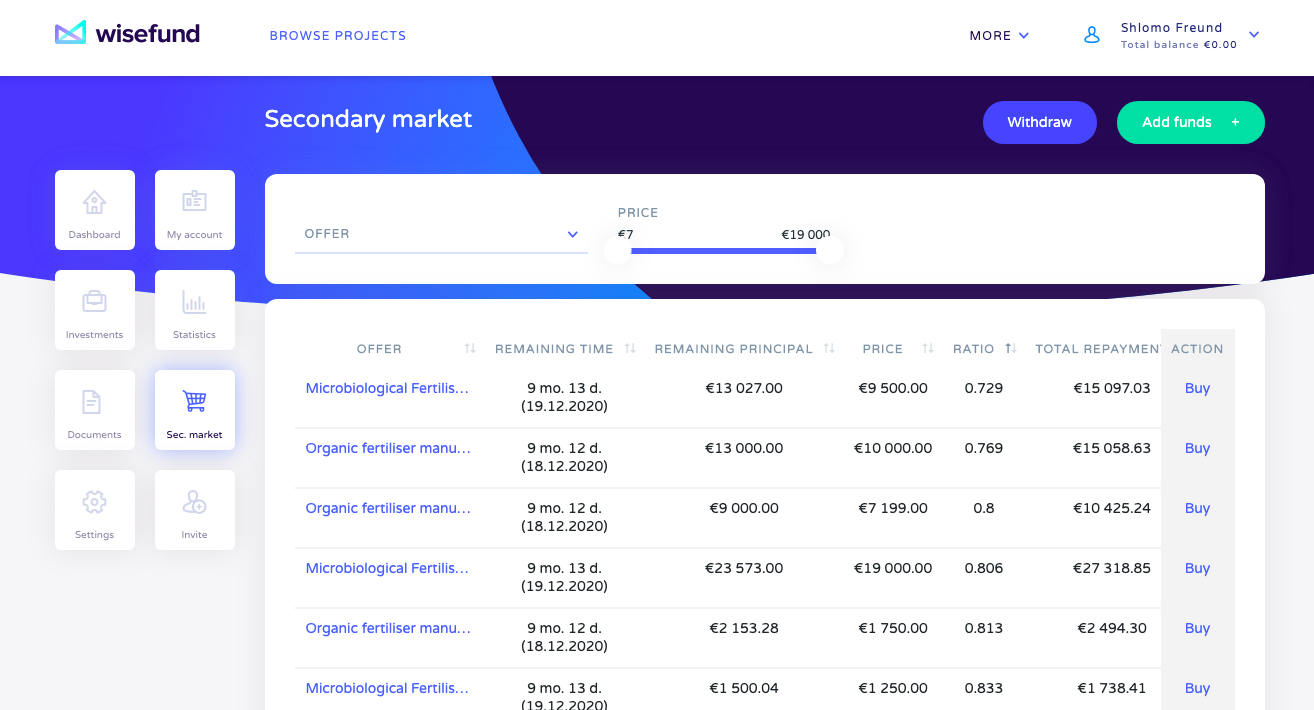Open the My account tile

pos(195,210)
